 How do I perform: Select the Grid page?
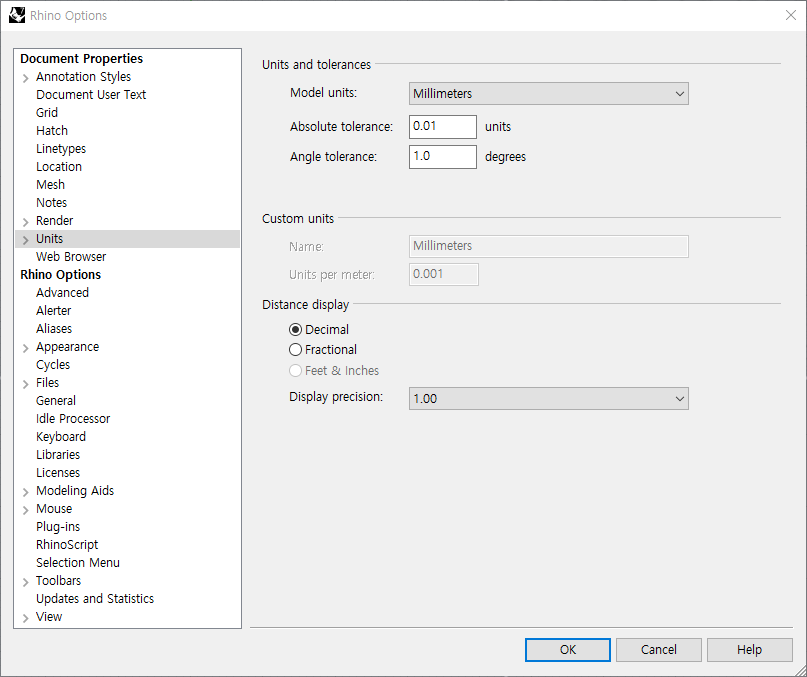47,113
